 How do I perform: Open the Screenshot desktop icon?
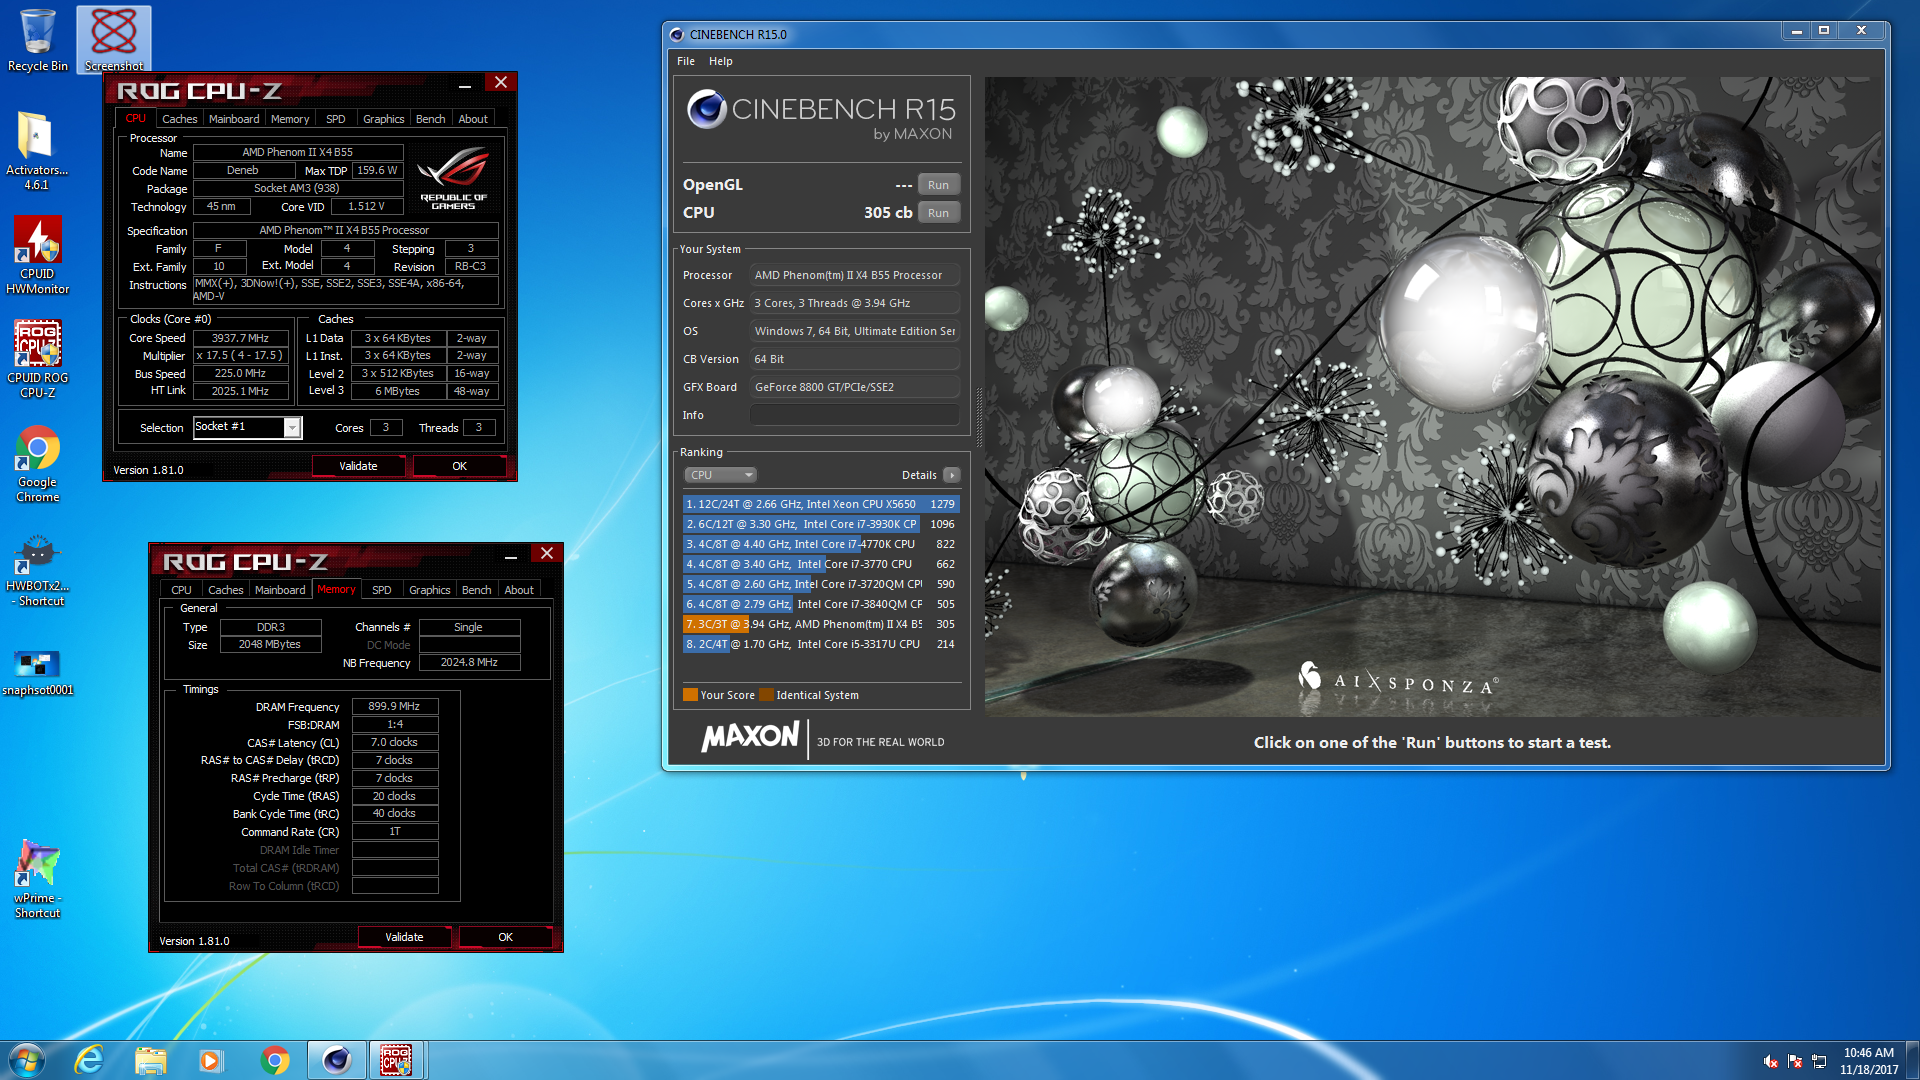tap(113, 40)
